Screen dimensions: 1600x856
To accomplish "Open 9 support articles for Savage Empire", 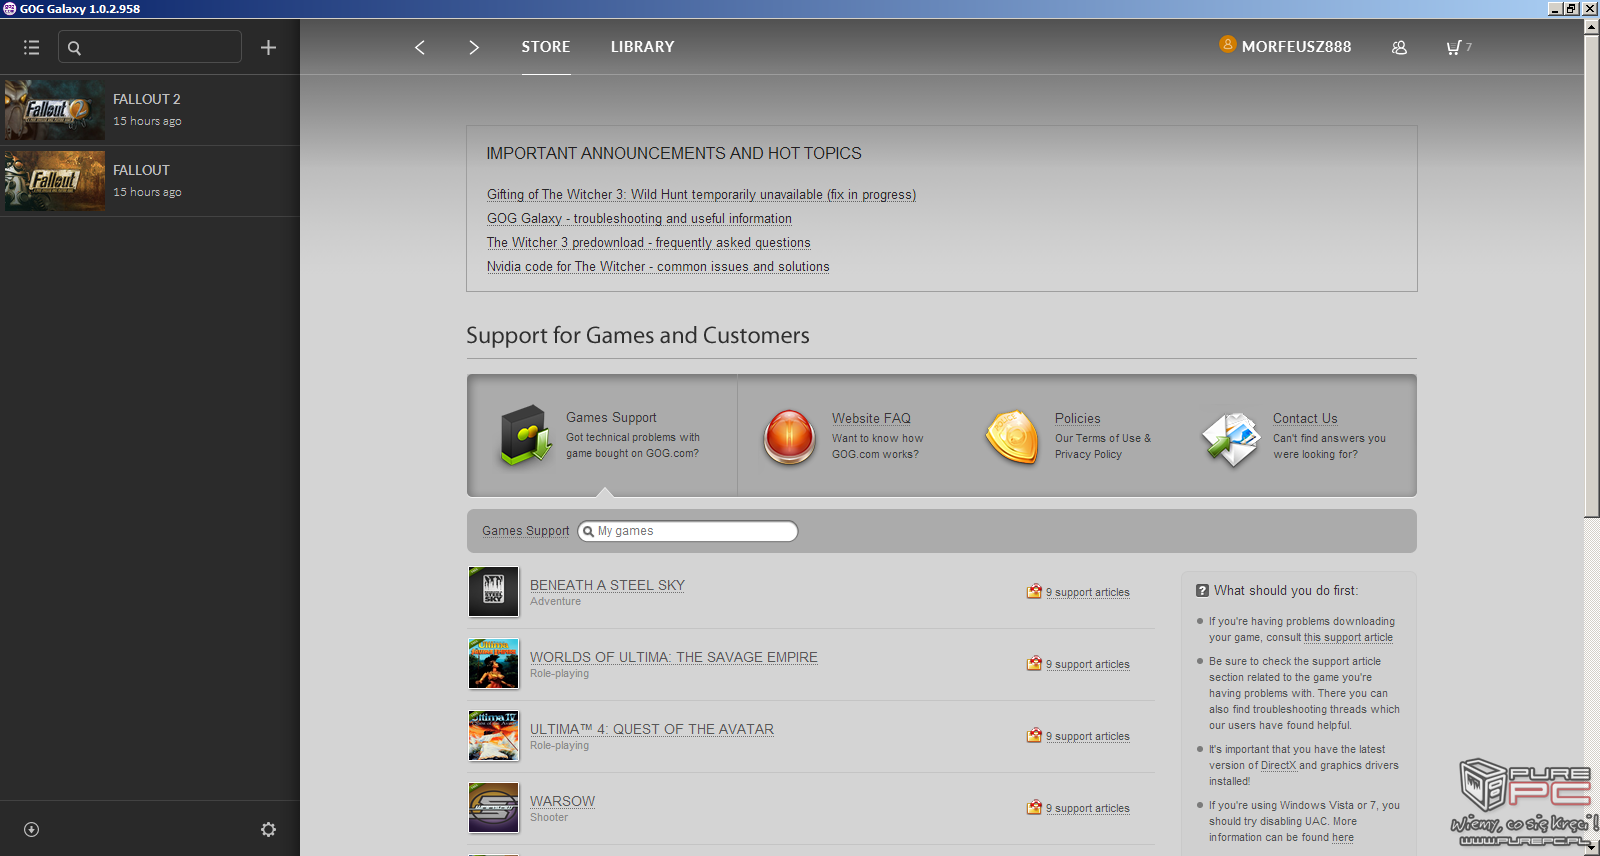I will [x=1088, y=664].
